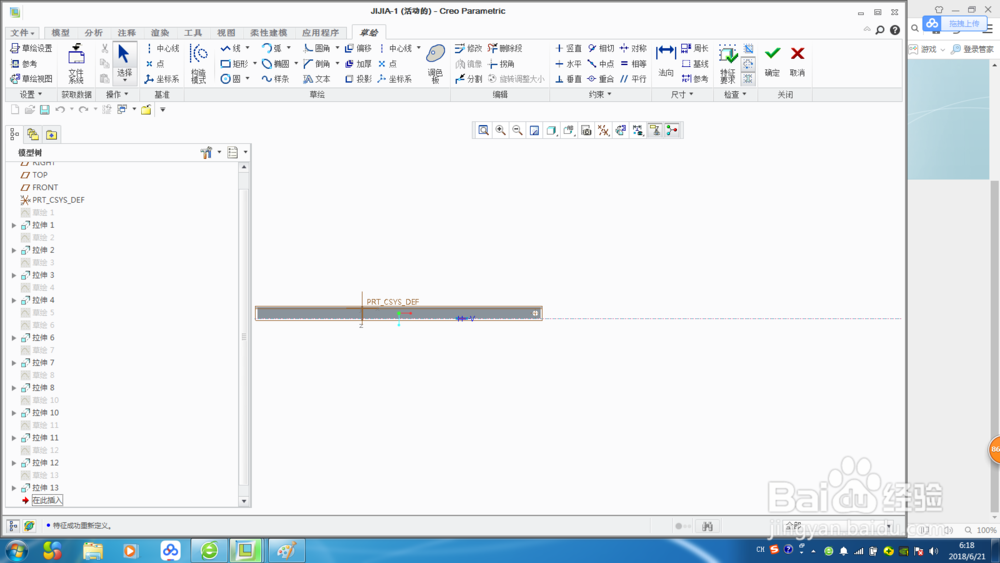Click the Refit icon in graphics toolbar
This screenshot has height=563, width=1000.
coord(483,130)
